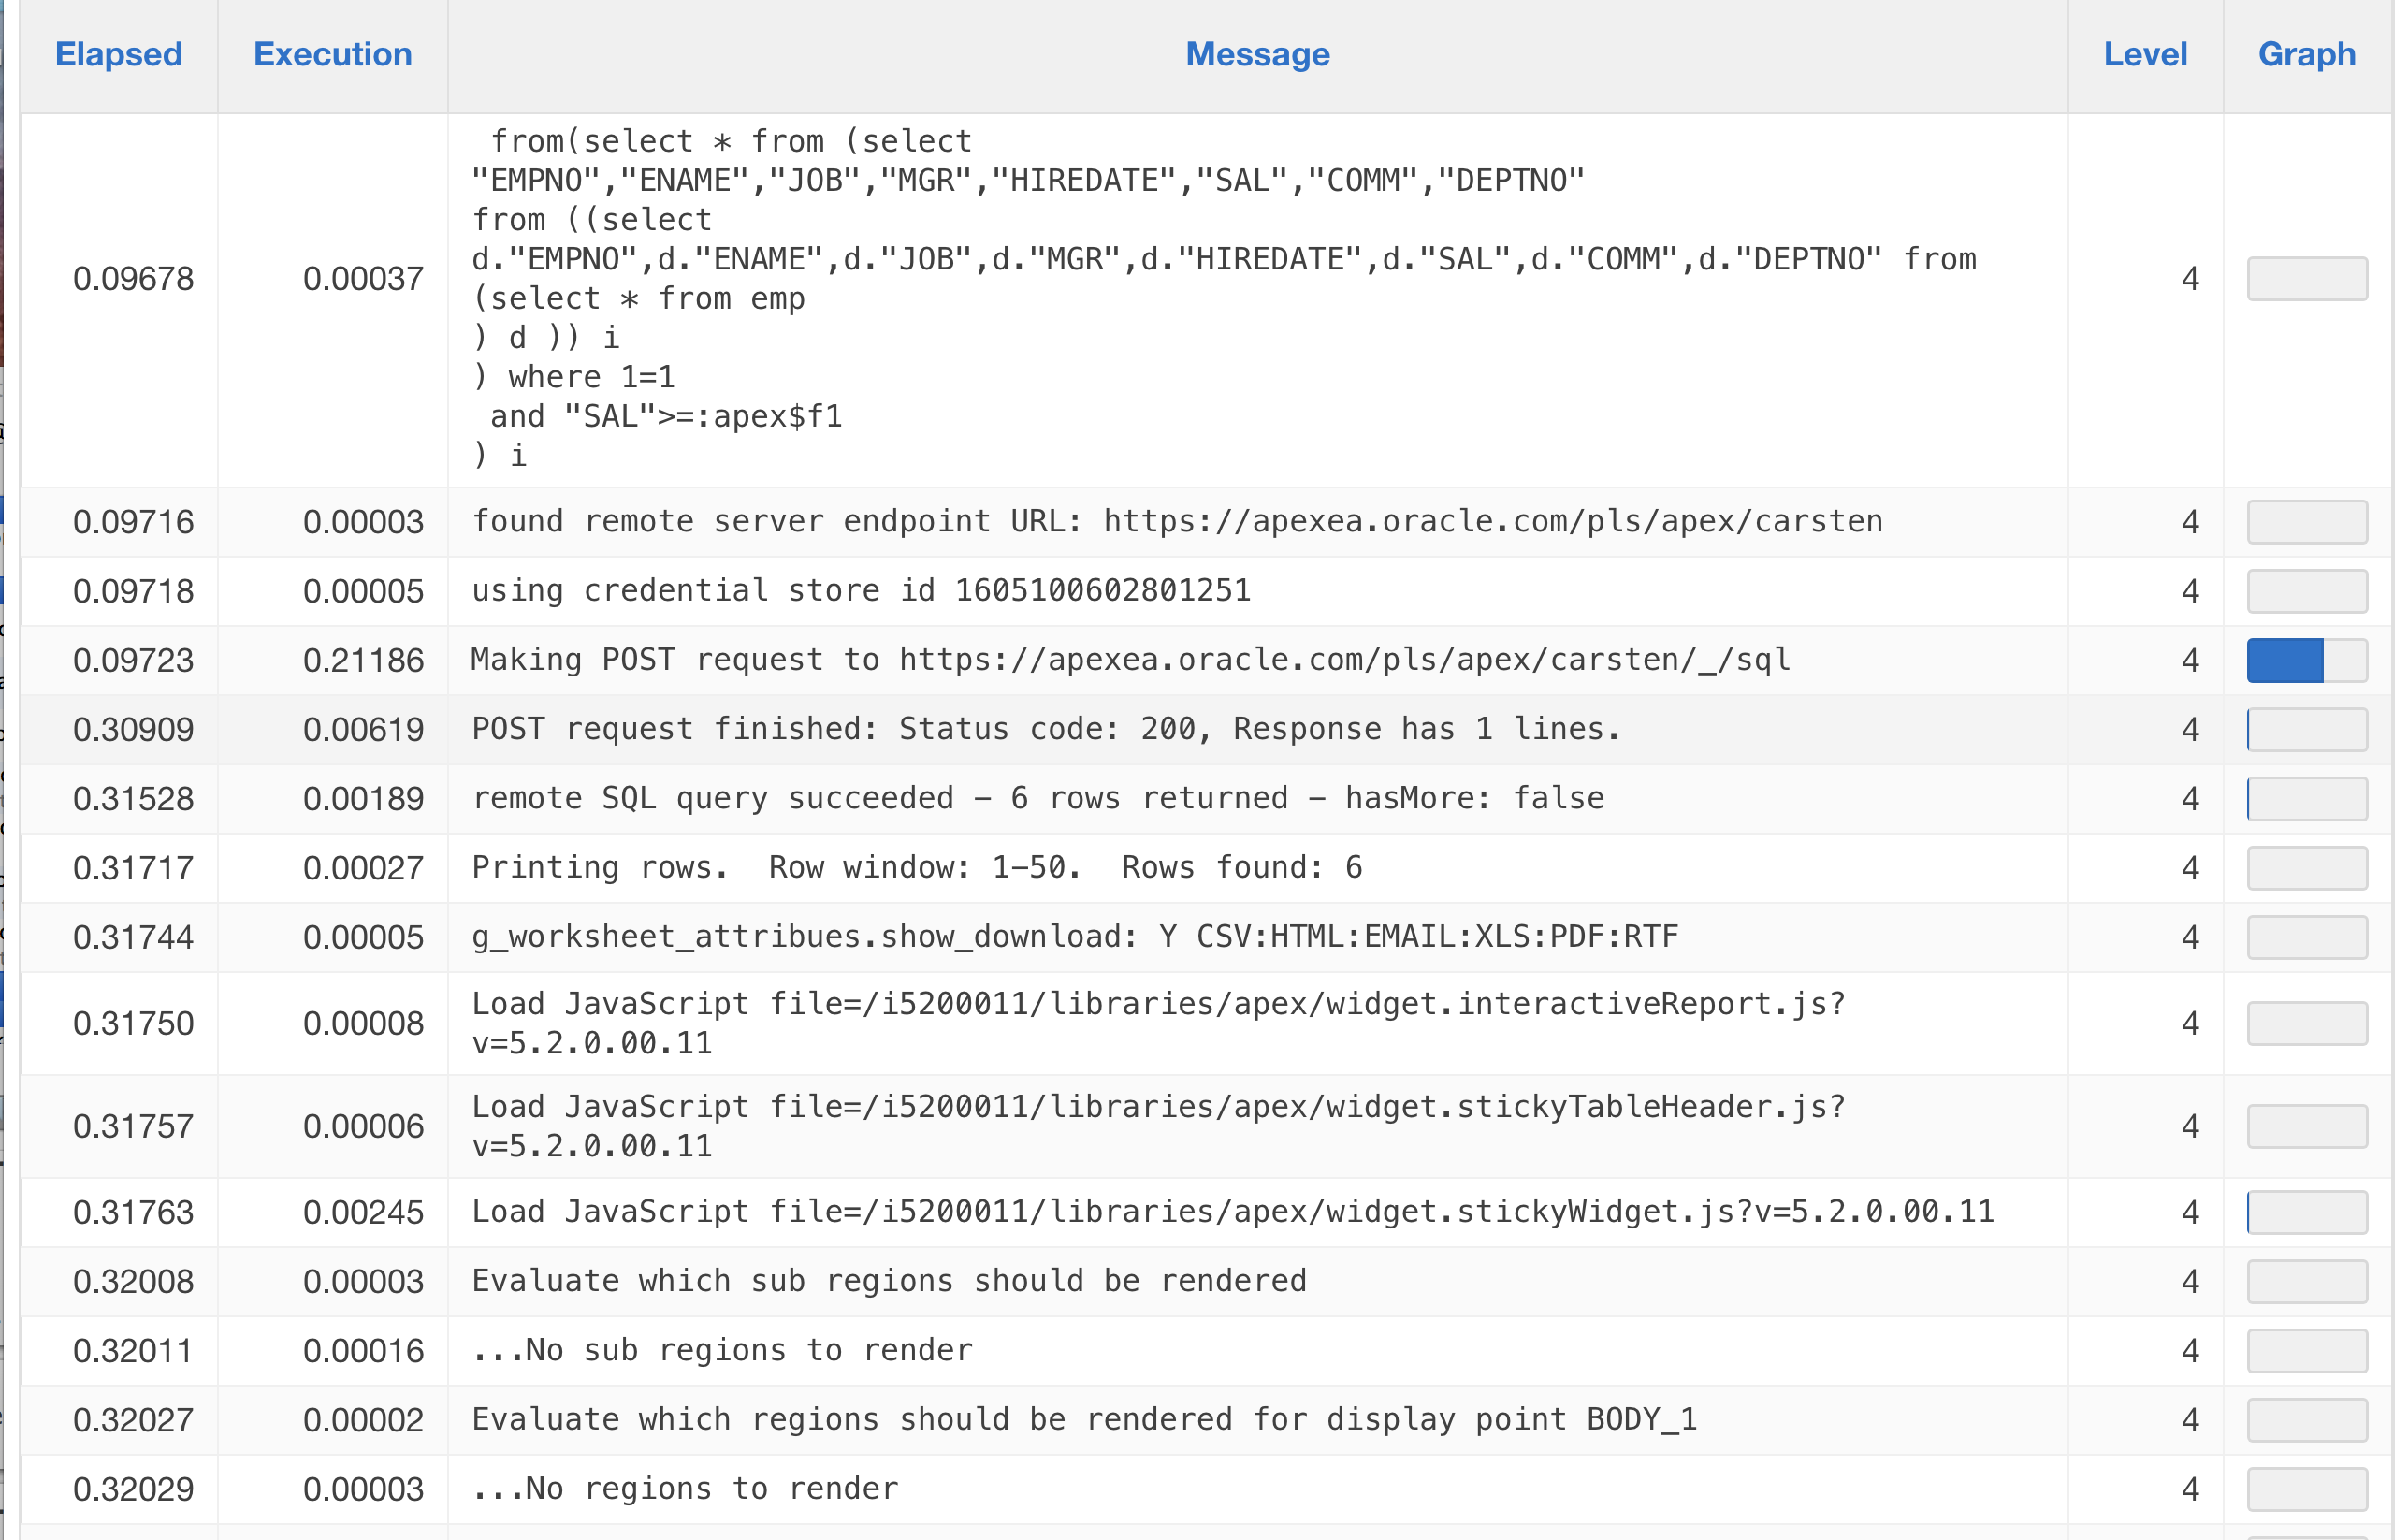Click the Level column header link

coord(2145,54)
